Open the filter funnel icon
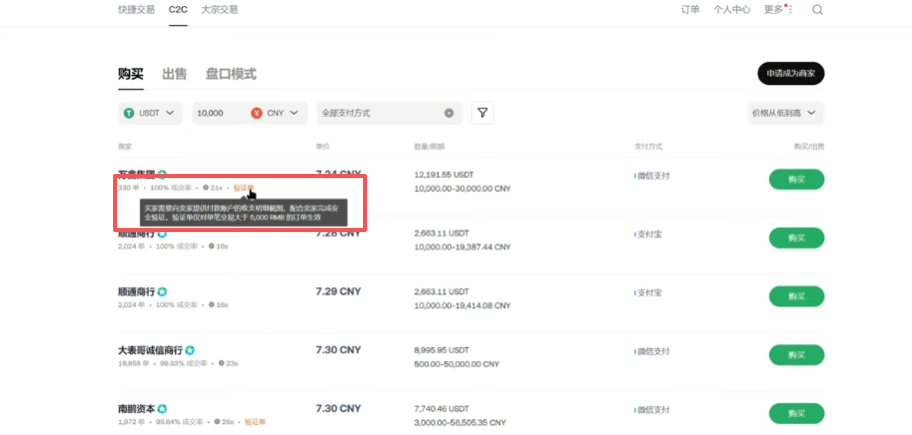 pyautogui.click(x=482, y=113)
